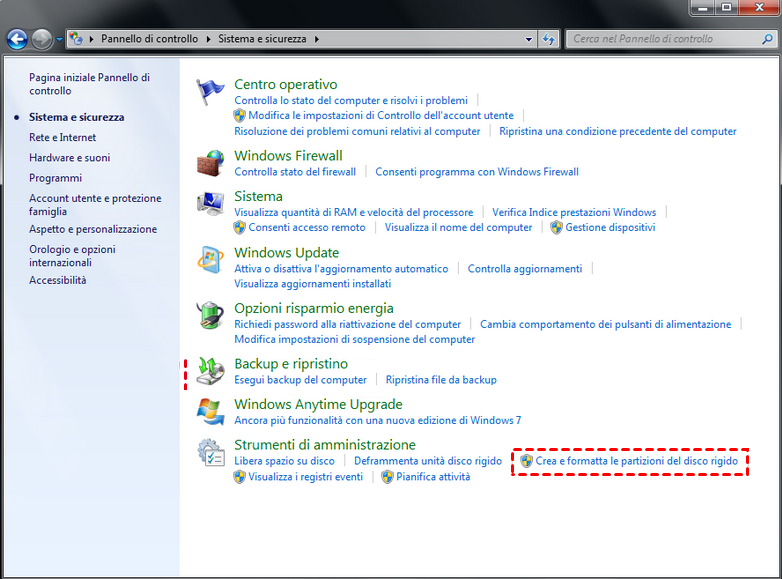The height and width of the screenshot is (579, 782).
Task: Open Modifica impostazioni di sospensione link
Action: point(355,339)
